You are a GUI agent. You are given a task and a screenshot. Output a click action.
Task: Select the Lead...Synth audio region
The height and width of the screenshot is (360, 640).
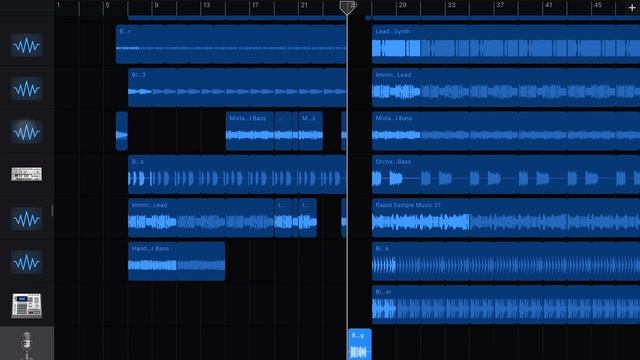click(506, 44)
